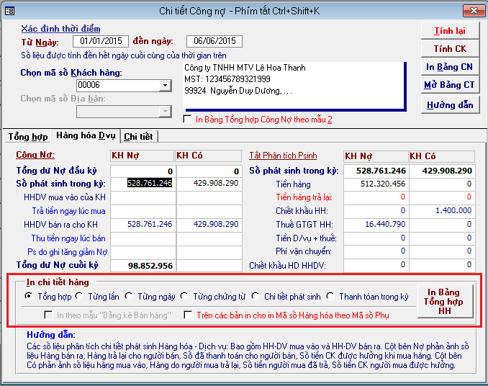
Task: Click the Trả tiền ngay lúc mua label
Action: tap(68, 211)
